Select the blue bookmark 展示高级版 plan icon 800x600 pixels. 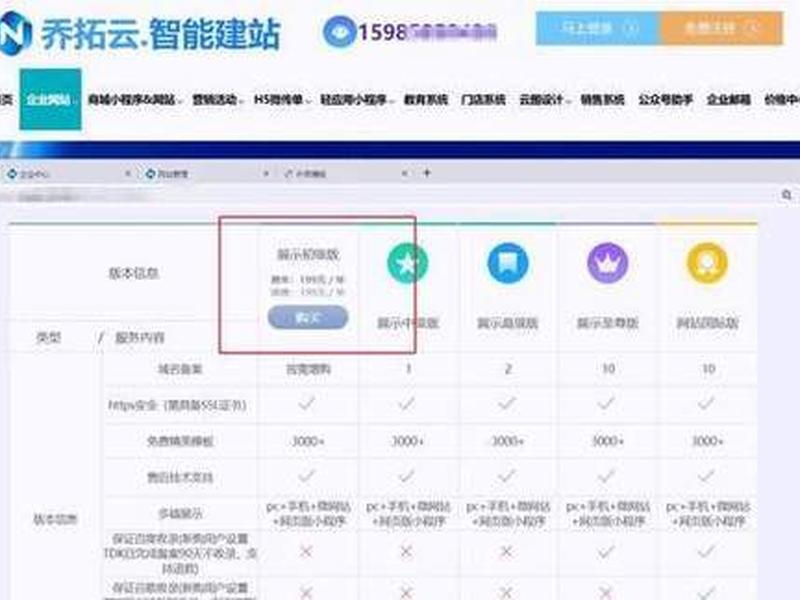pyautogui.click(x=508, y=263)
